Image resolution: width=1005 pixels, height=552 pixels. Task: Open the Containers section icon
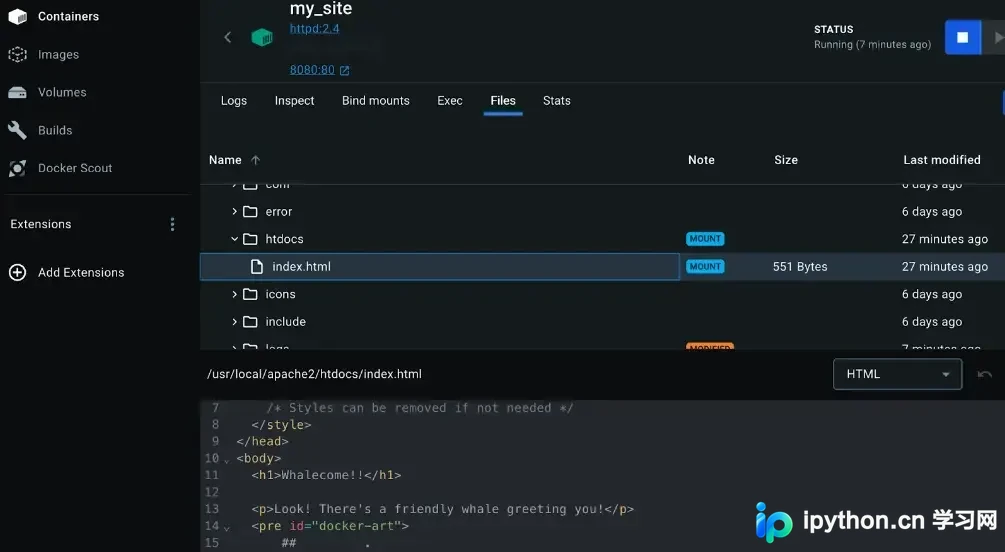tap(18, 17)
